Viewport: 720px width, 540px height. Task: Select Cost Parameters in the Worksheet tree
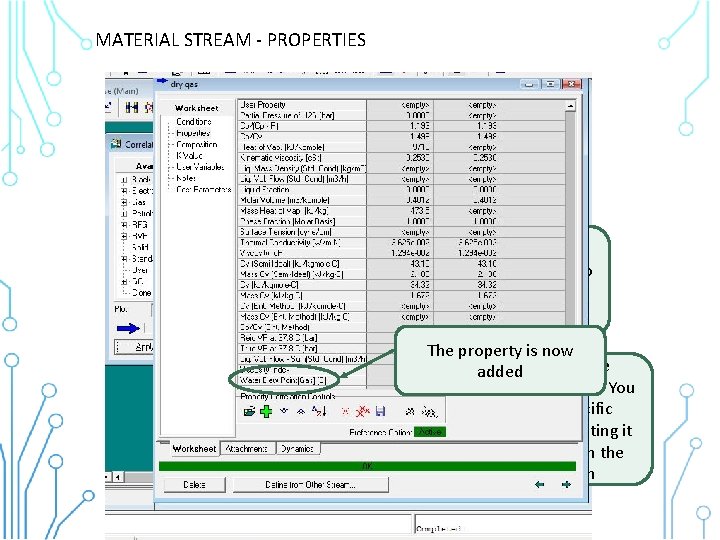pyautogui.click(x=204, y=190)
